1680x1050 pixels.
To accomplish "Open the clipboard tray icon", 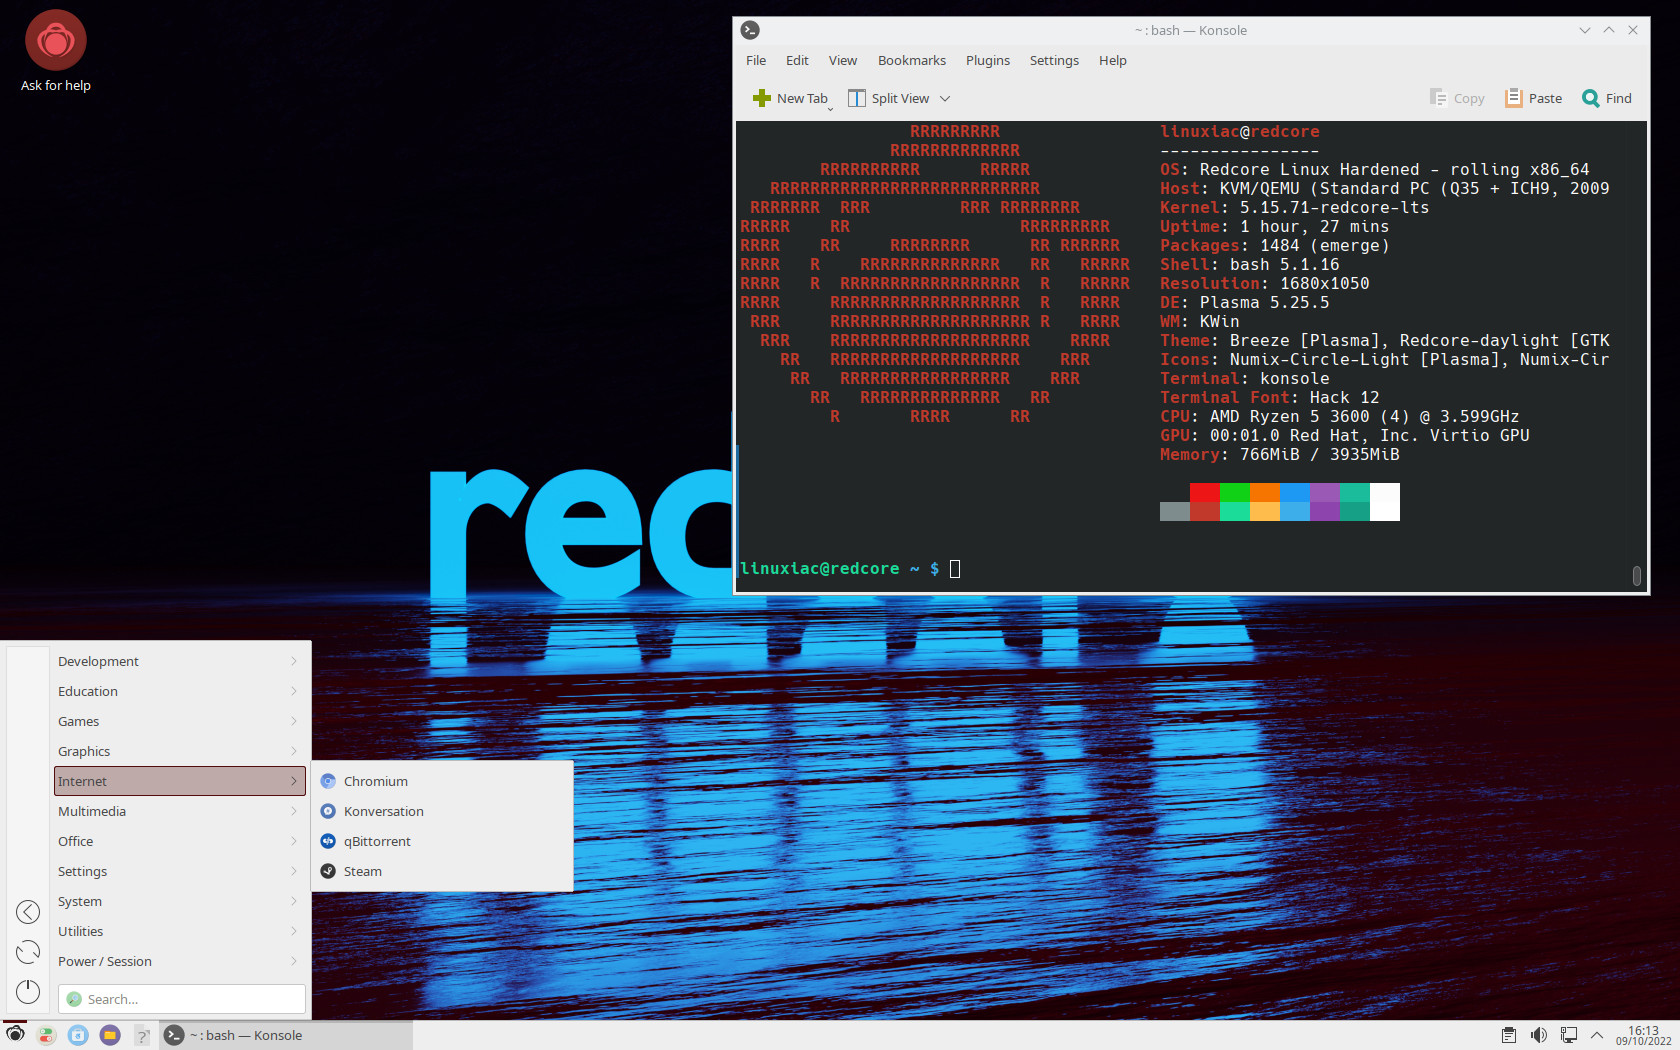I will (x=1509, y=1035).
